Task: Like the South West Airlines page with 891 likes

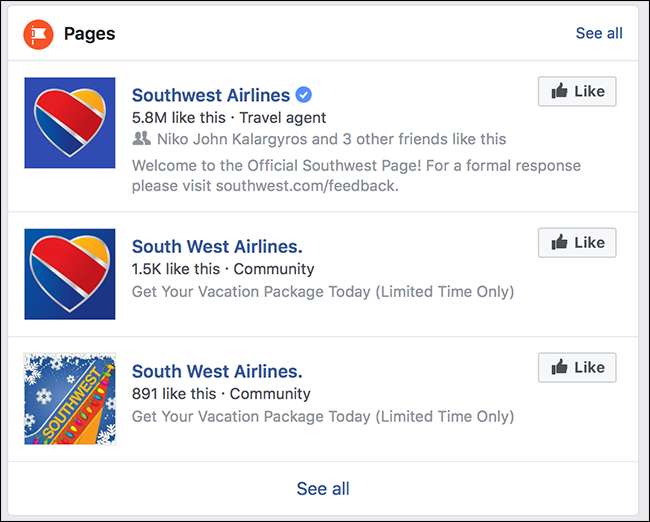Action: pyautogui.click(x=577, y=367)
